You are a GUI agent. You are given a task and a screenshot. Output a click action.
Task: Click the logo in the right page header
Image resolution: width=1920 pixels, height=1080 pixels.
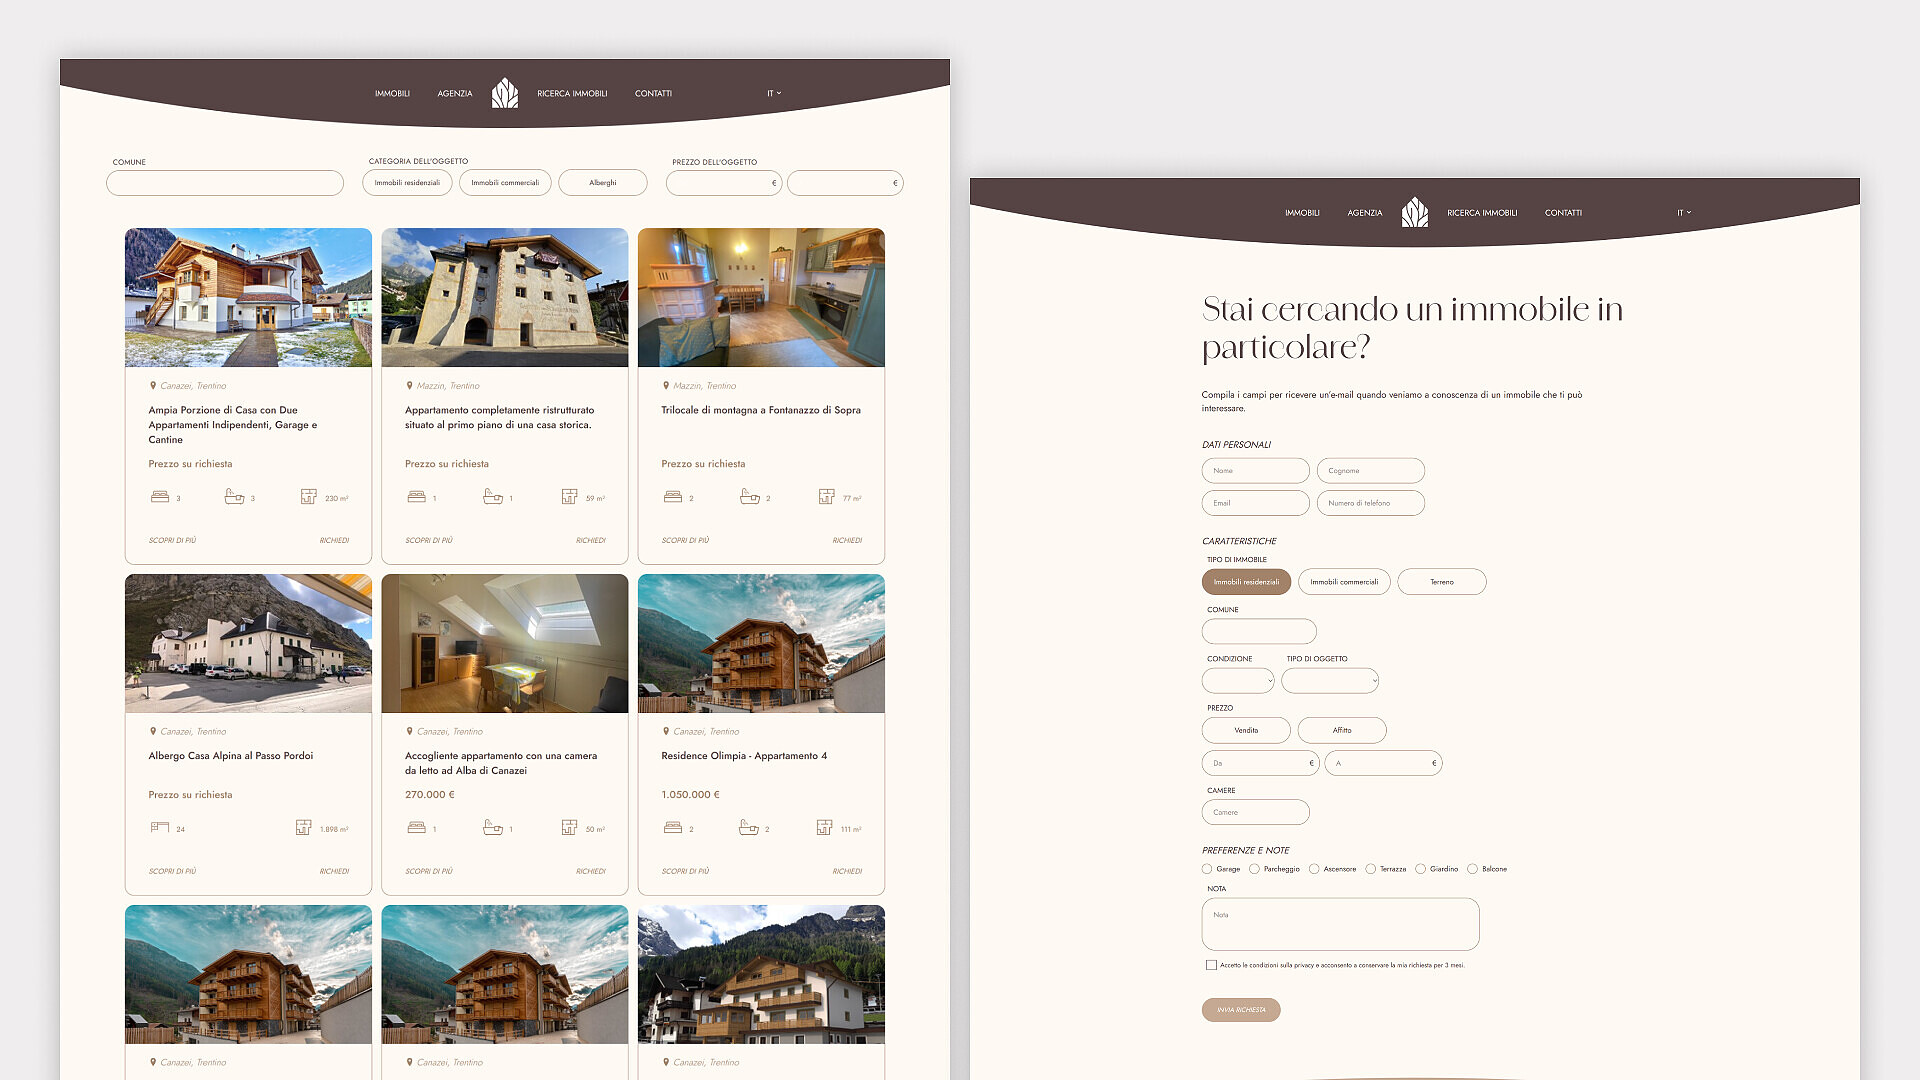tap(1415, 212)
